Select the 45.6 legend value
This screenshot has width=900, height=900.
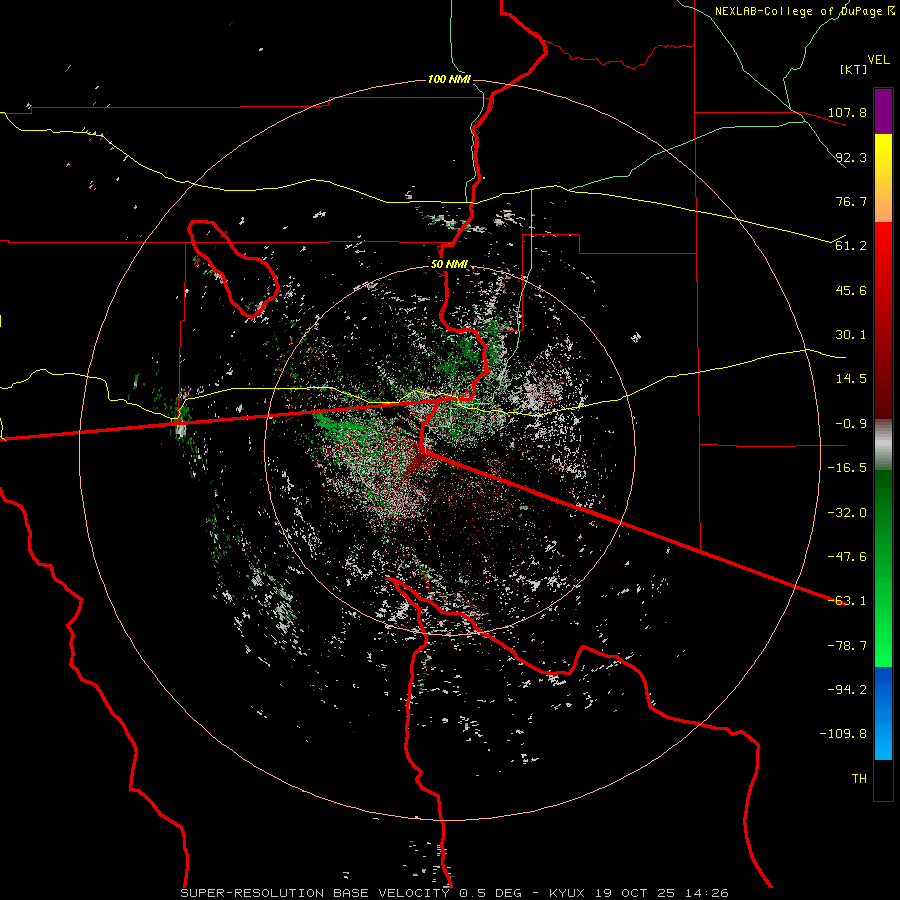click(x=851, y=290)
